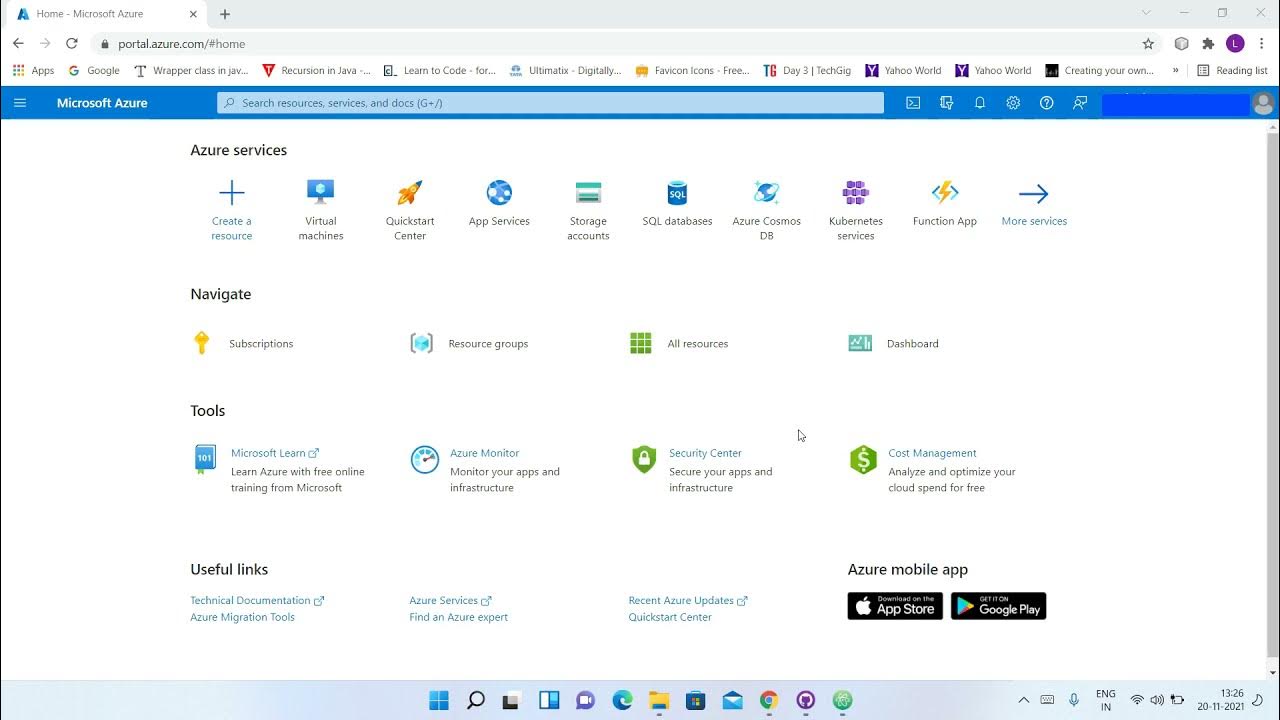This screenshot has width=1280, height=720.
Task: Open portal Settings gear icon
Action: (x=1013, y=103)
